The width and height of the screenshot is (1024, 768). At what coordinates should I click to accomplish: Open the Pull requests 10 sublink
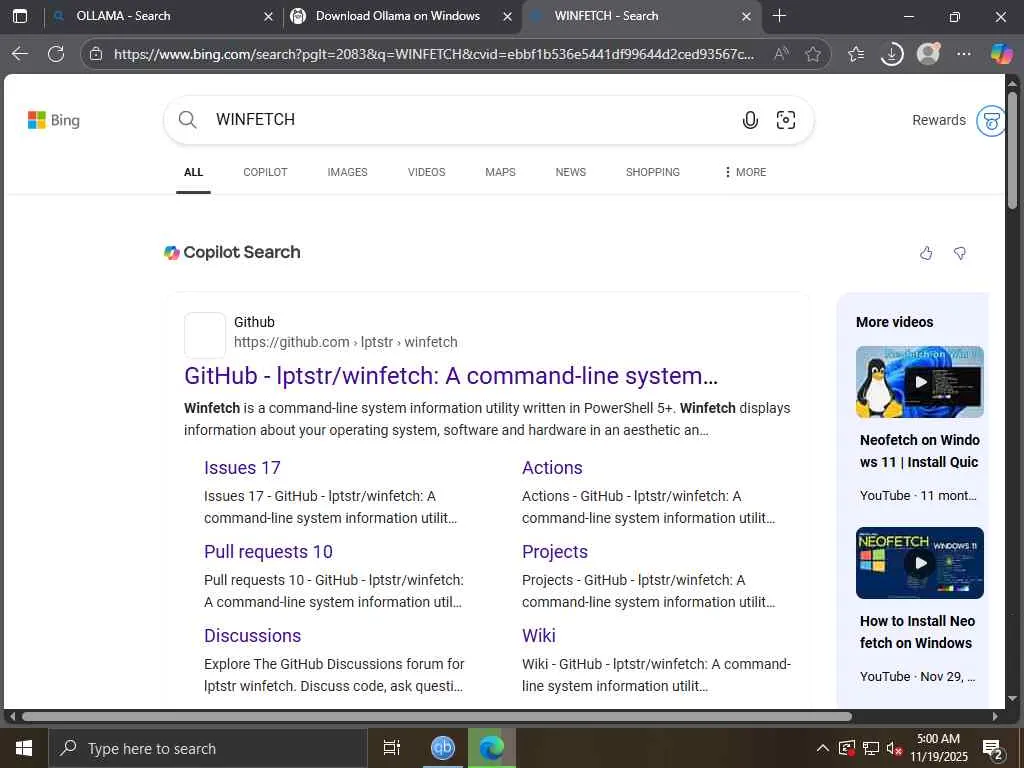[268, 552]
